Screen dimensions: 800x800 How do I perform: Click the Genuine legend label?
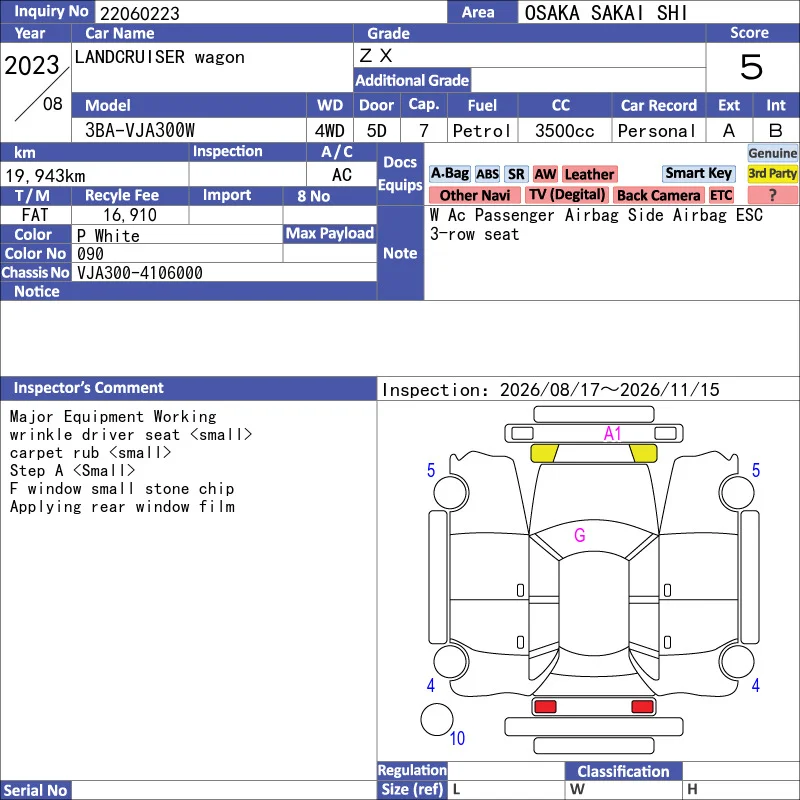click(772, 153)
